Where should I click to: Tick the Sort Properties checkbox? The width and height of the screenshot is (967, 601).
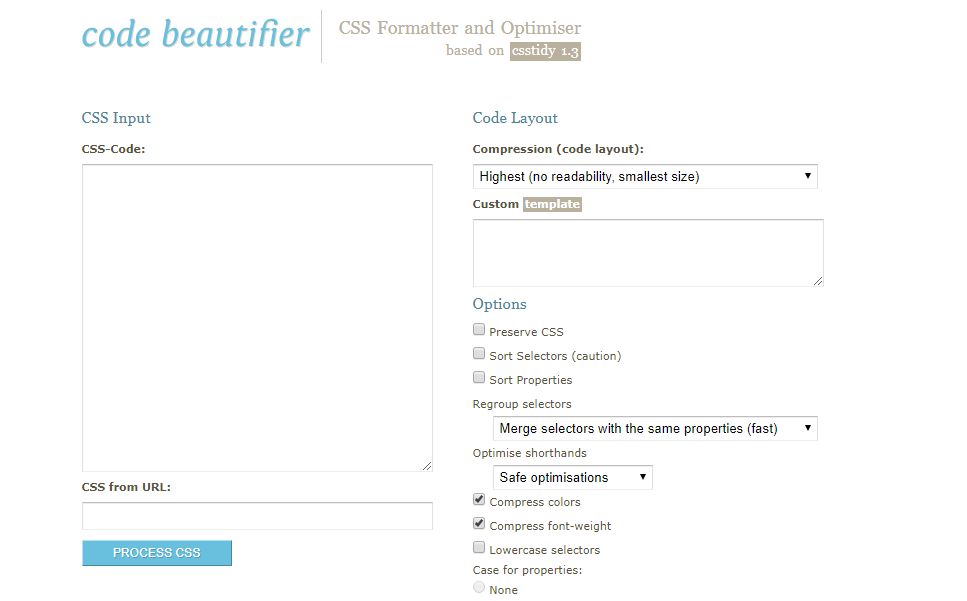[x=479, y=378]
